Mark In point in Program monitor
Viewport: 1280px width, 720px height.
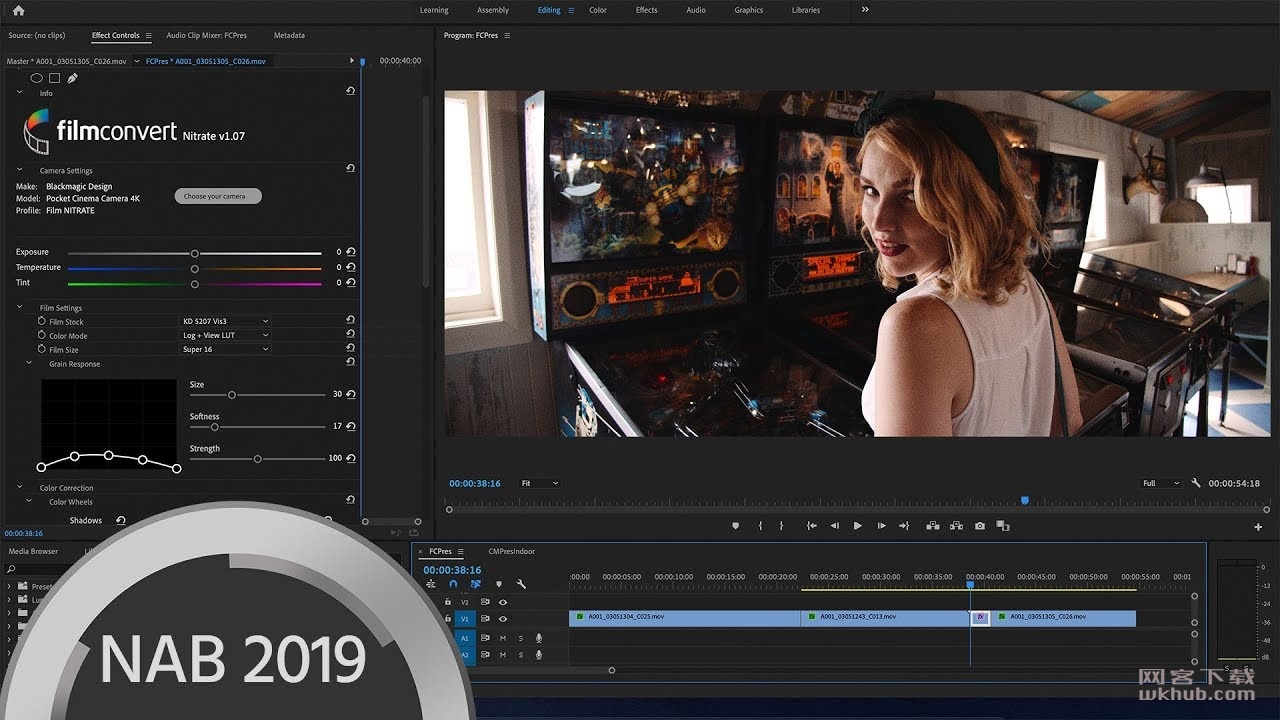(760, 526)
